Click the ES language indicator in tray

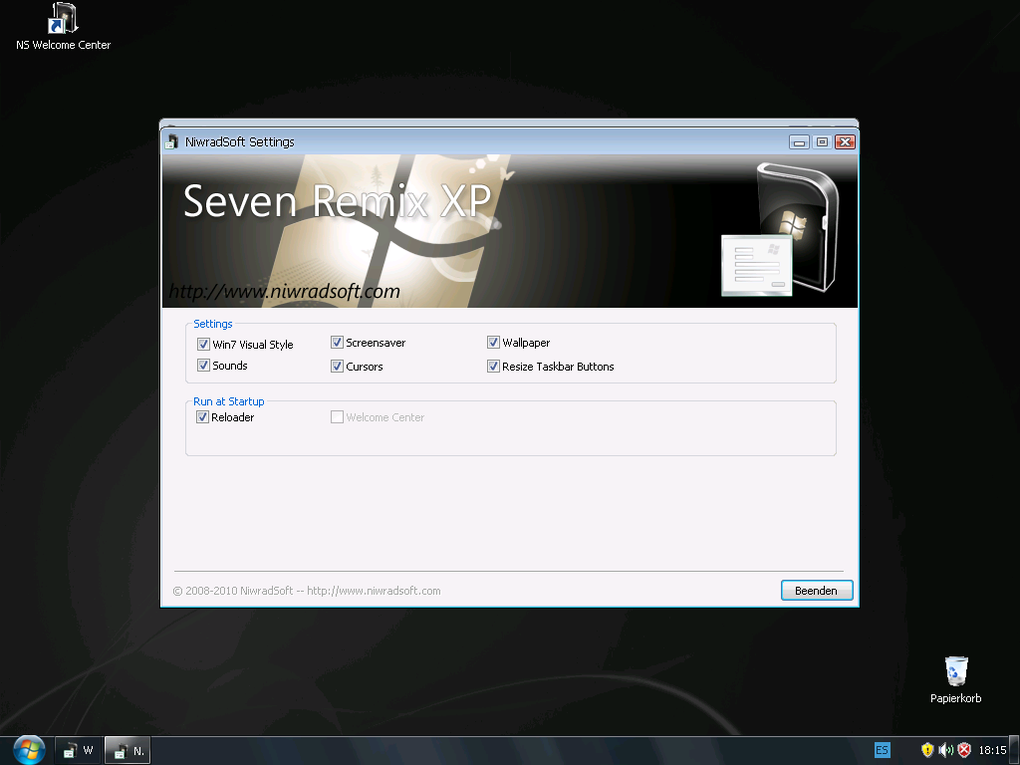[881, 750]
